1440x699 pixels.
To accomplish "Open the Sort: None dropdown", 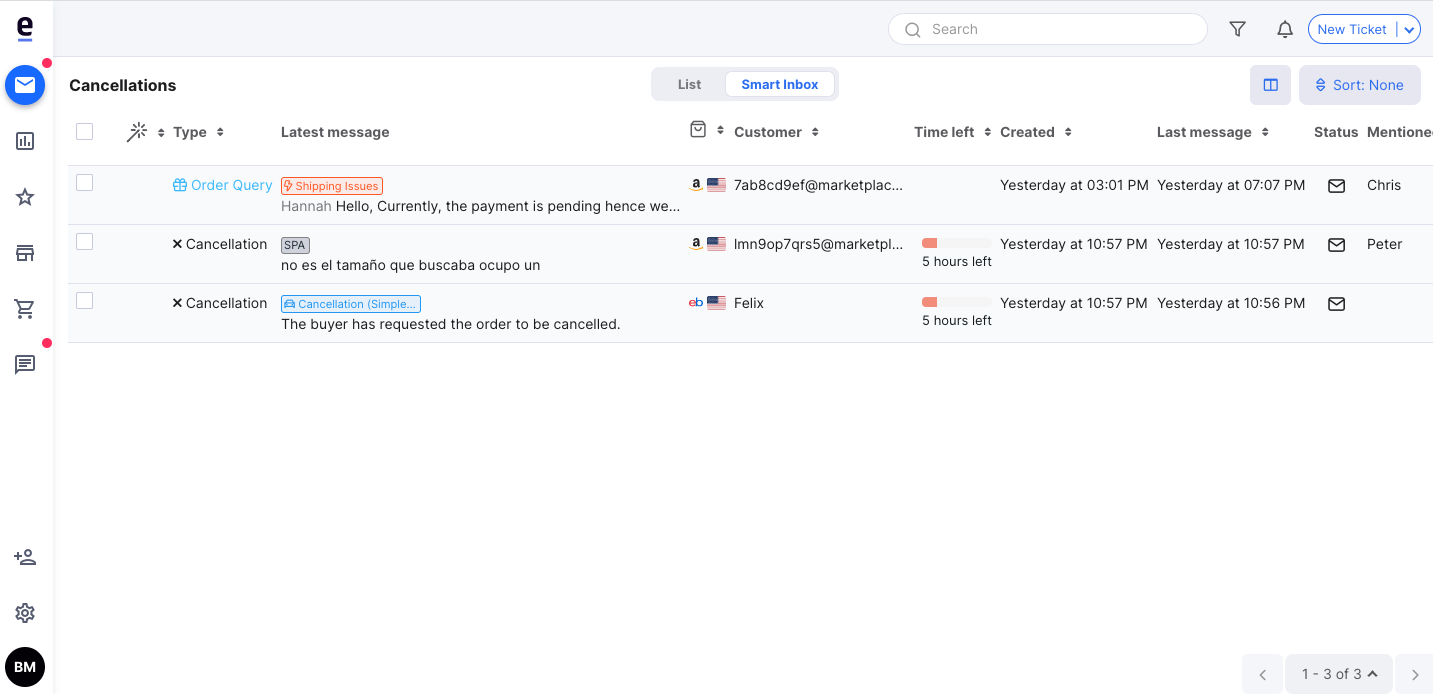I will coord(1359,85).
